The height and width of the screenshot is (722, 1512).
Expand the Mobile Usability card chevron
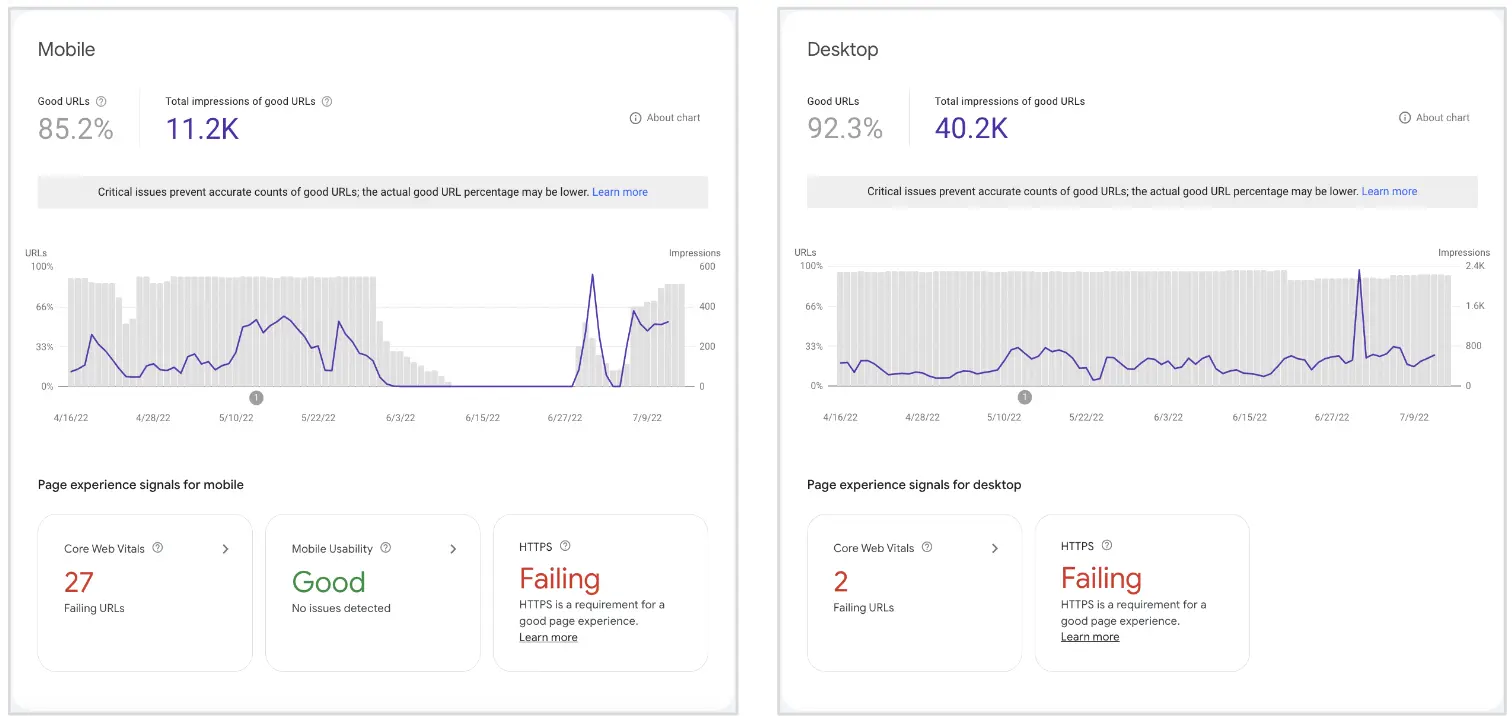[453, 548]
